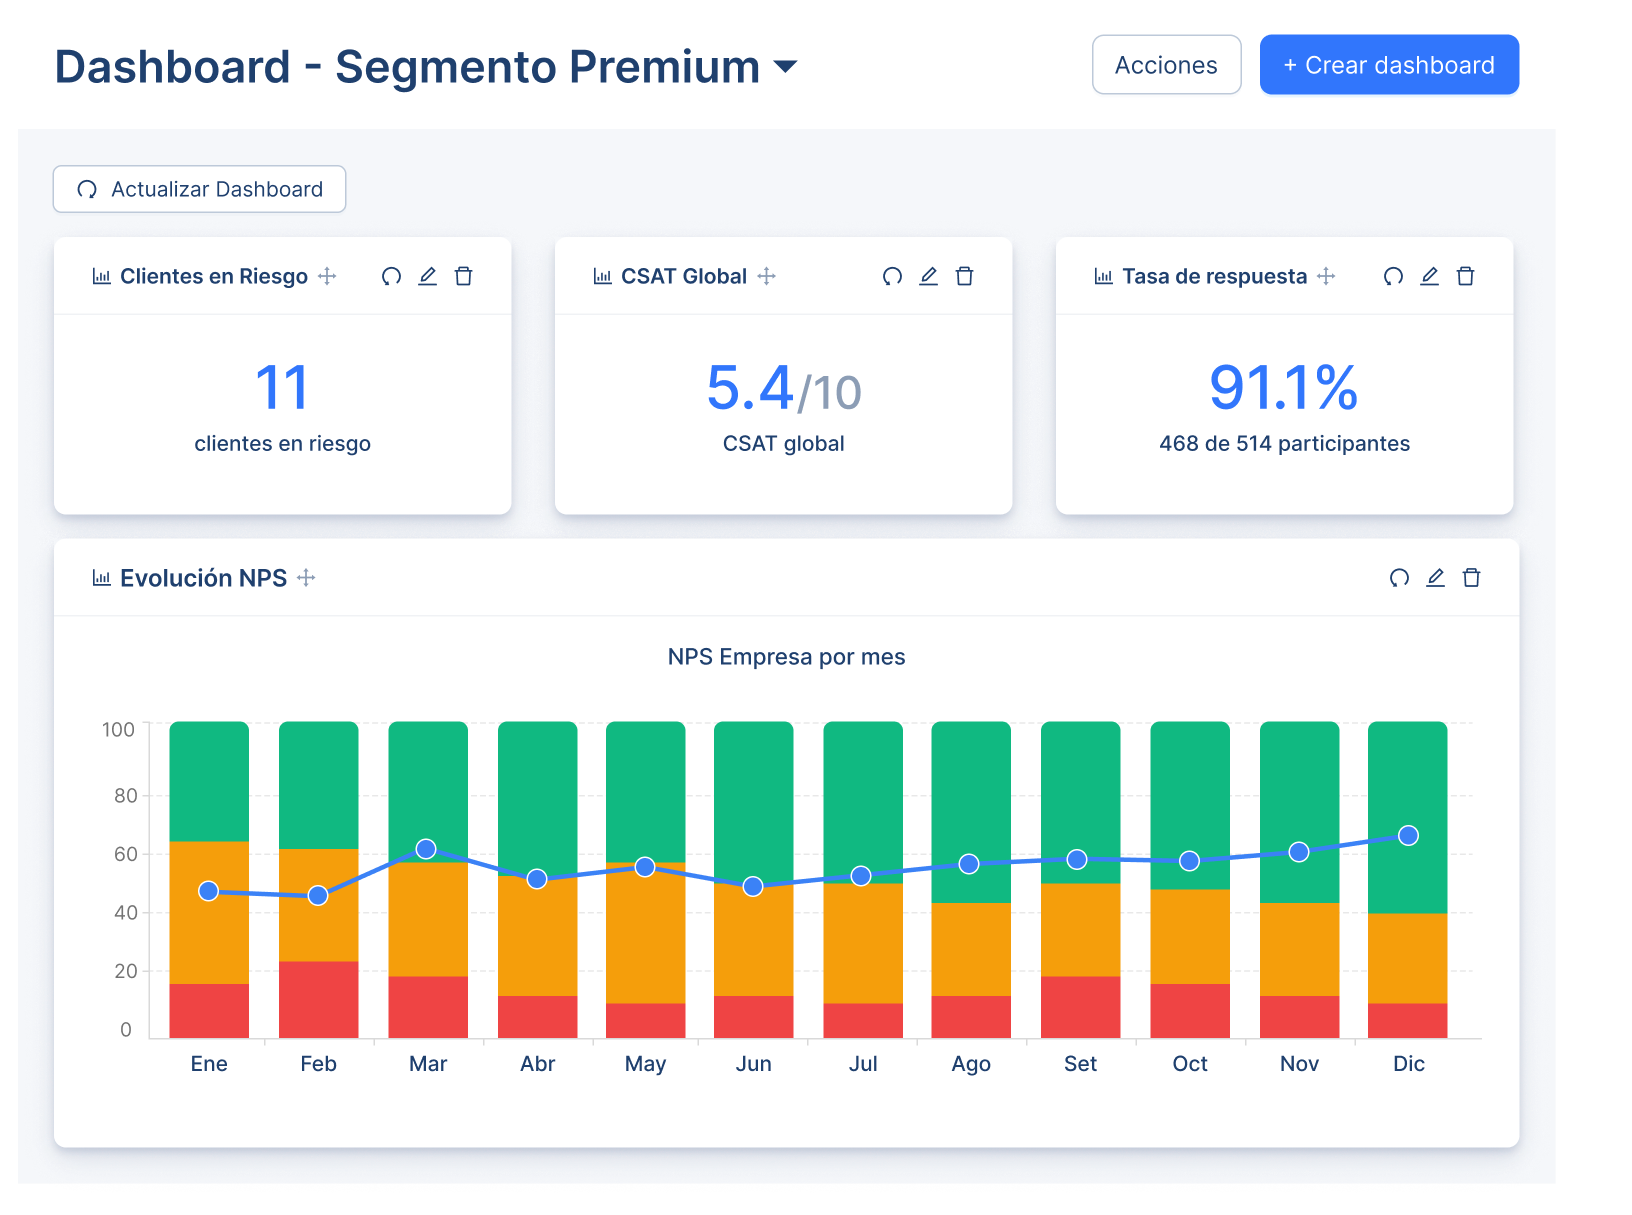The height and width of the screenshot is (1215, 1632).
Task: Delete the Clientes en Riesgo widget
Action: click(x=463, y=276)
